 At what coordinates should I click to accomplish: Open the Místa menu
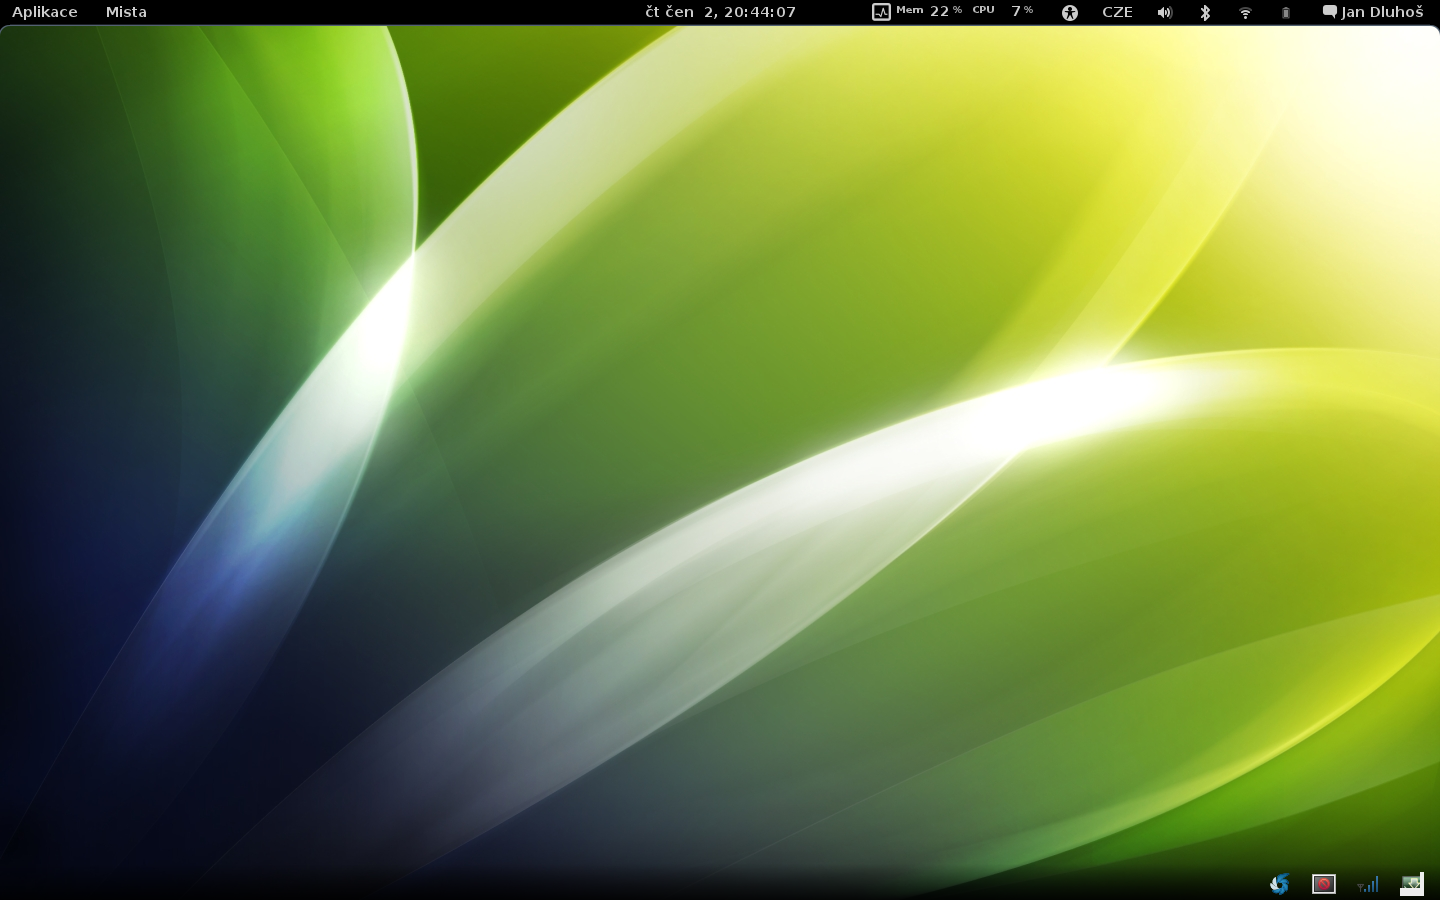[x=126, y=12]
